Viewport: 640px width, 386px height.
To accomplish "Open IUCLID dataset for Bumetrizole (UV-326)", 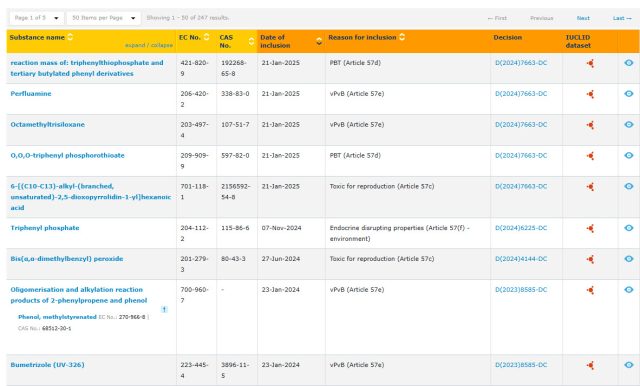I will [590, 366].
